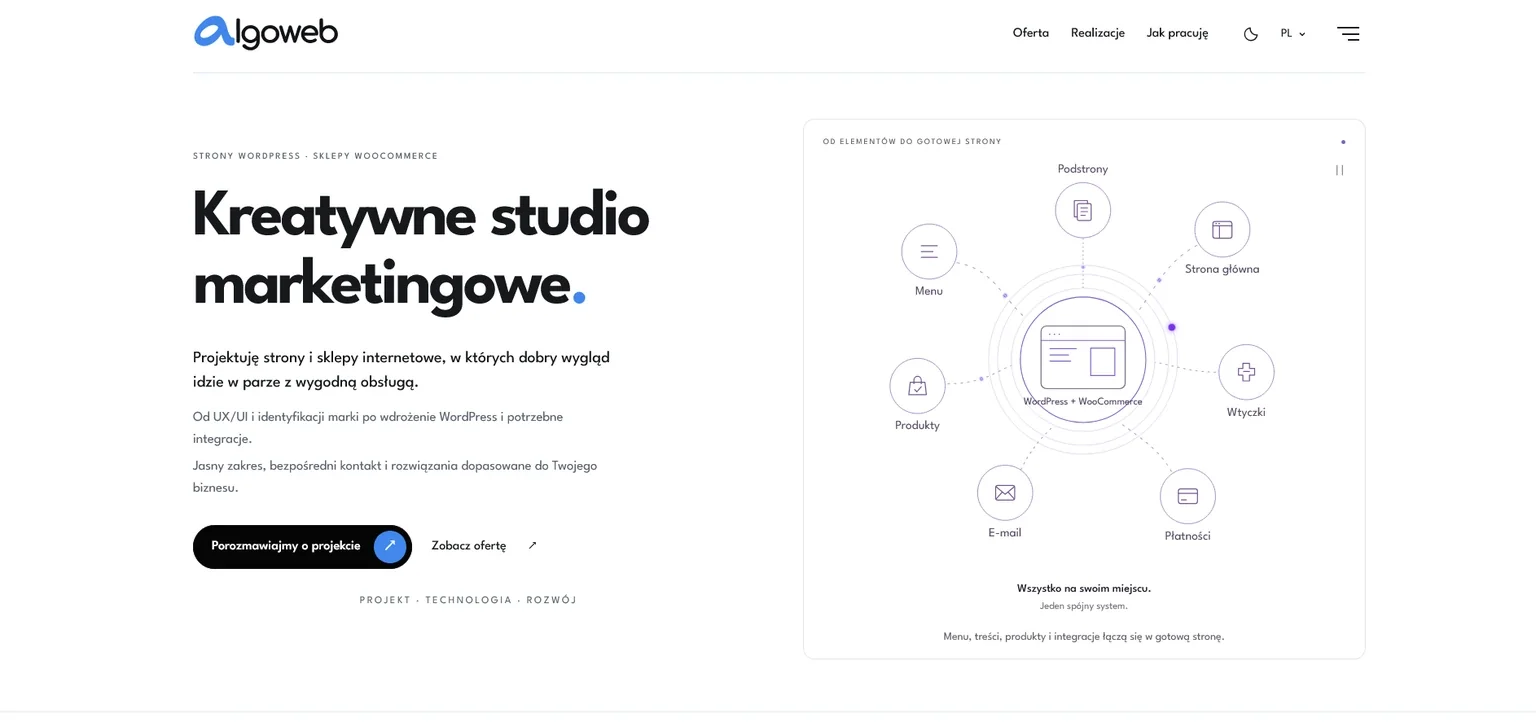The height and width of the screenshot is (722, 1536).
Task: Select the Płatności credit card icon
Action: click(x=1188, y=496)
